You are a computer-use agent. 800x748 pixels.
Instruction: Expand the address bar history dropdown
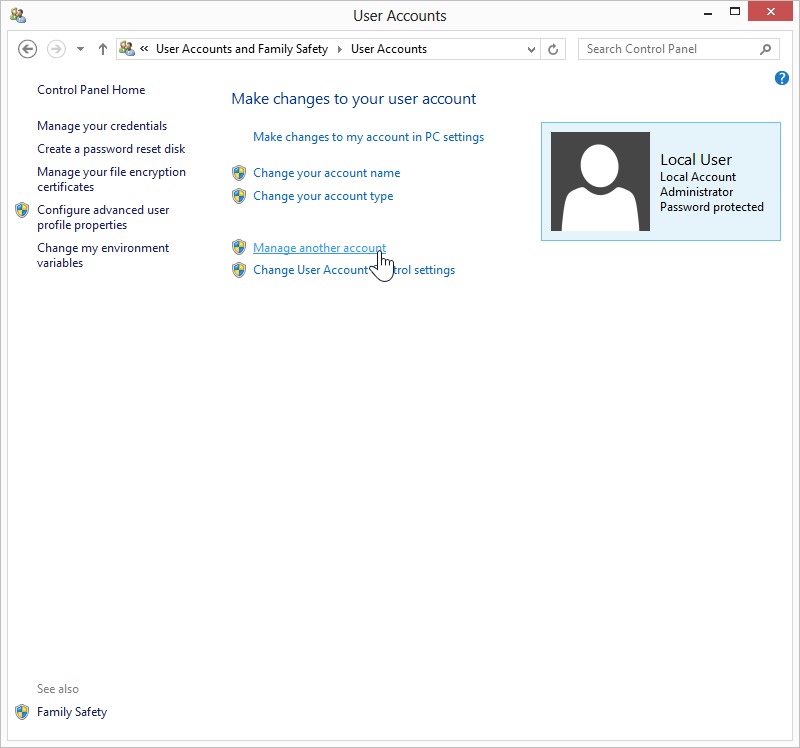531,49
